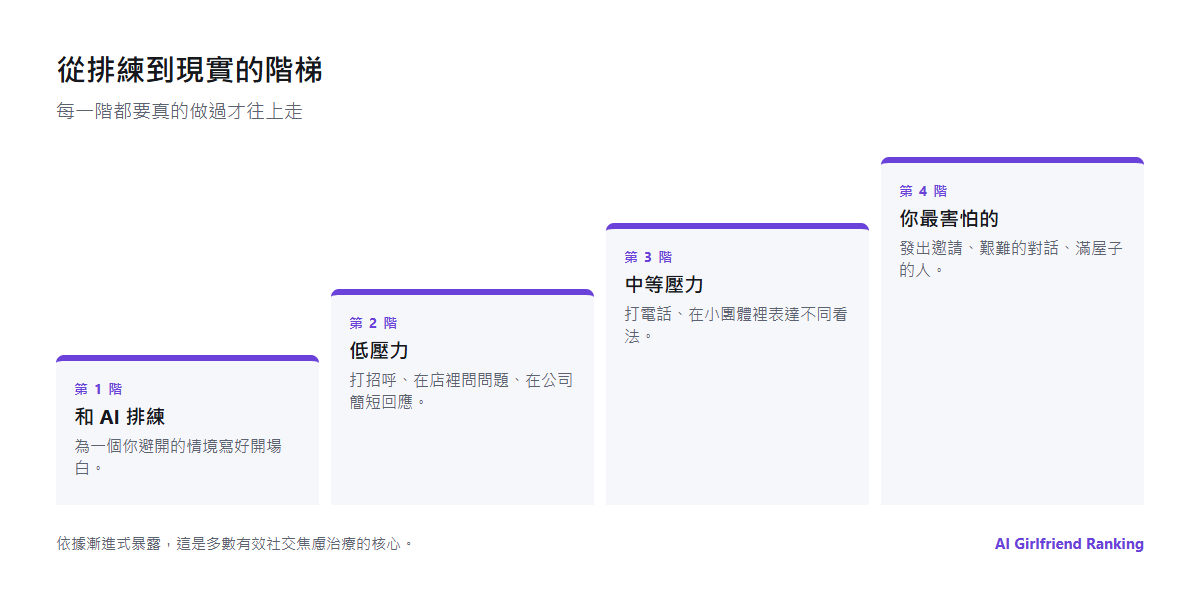Click the footnote 依據漸進式暴露
Viewport: 1200px width, 593px height.
(235, 544)
